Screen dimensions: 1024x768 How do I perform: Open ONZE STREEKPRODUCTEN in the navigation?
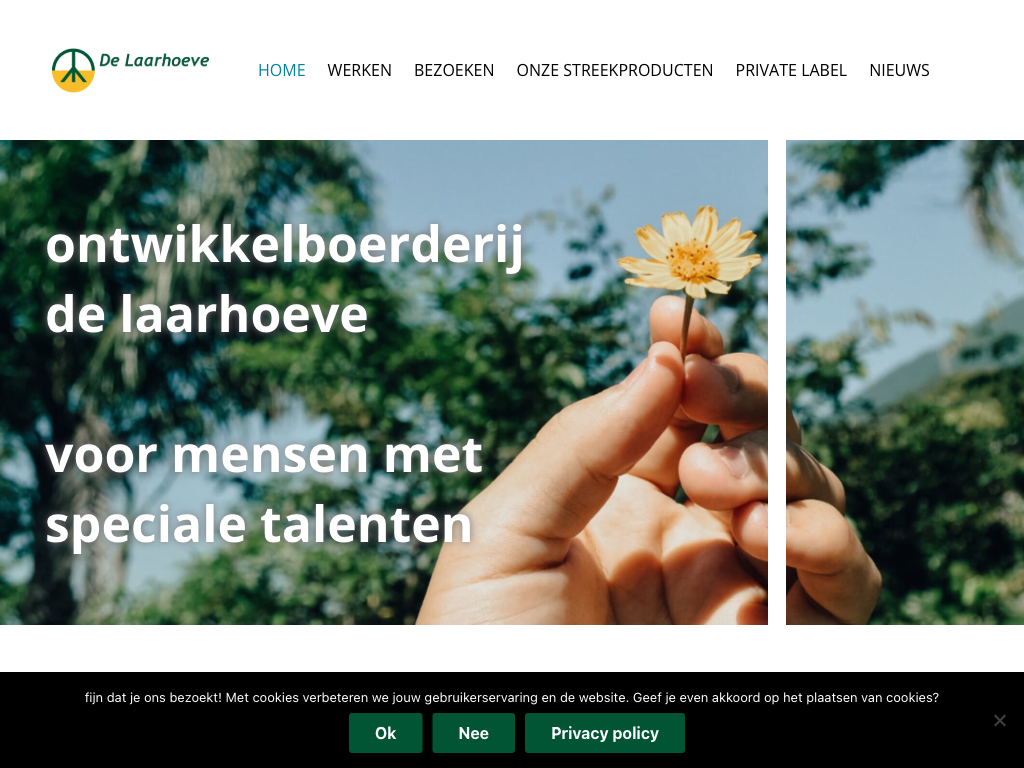coord(615,70)
